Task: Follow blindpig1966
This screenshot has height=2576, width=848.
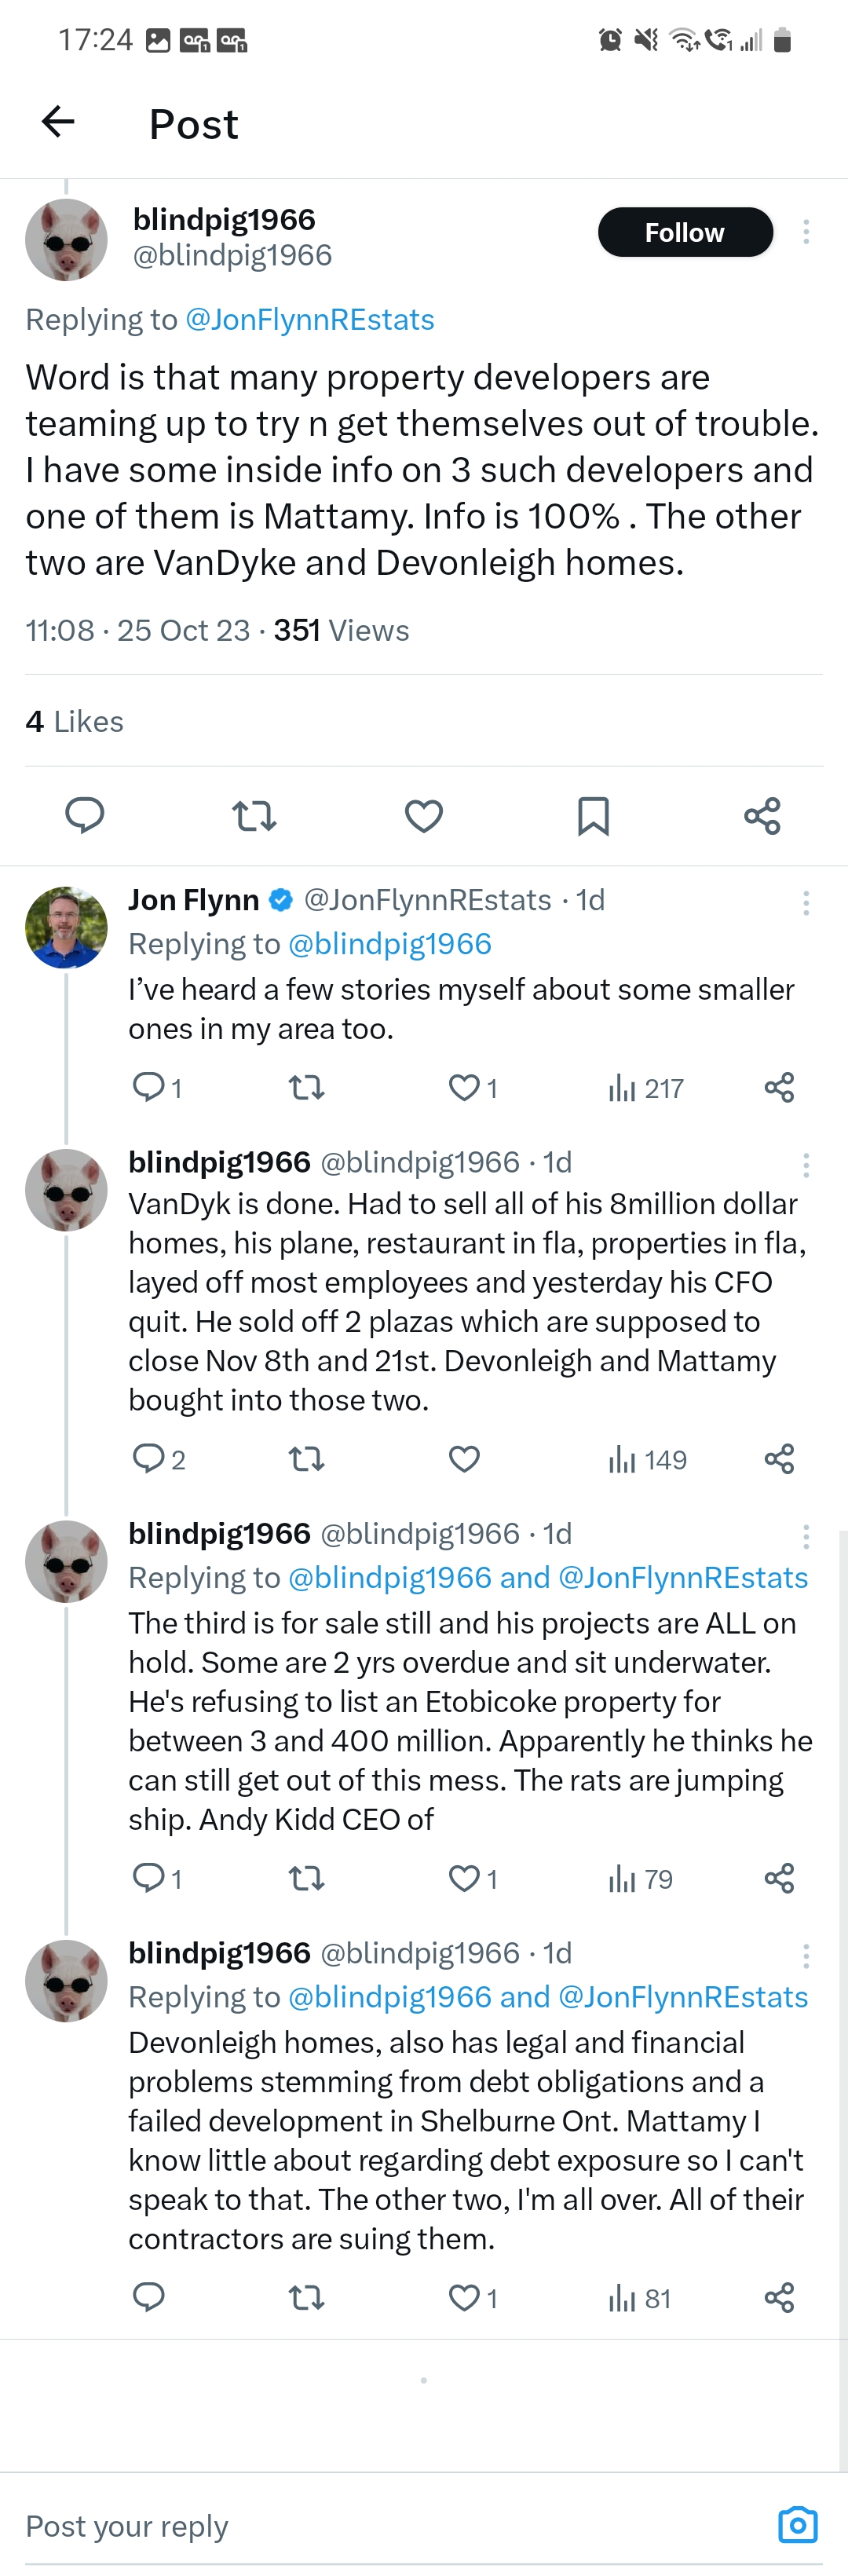Action: pos(685,232)
